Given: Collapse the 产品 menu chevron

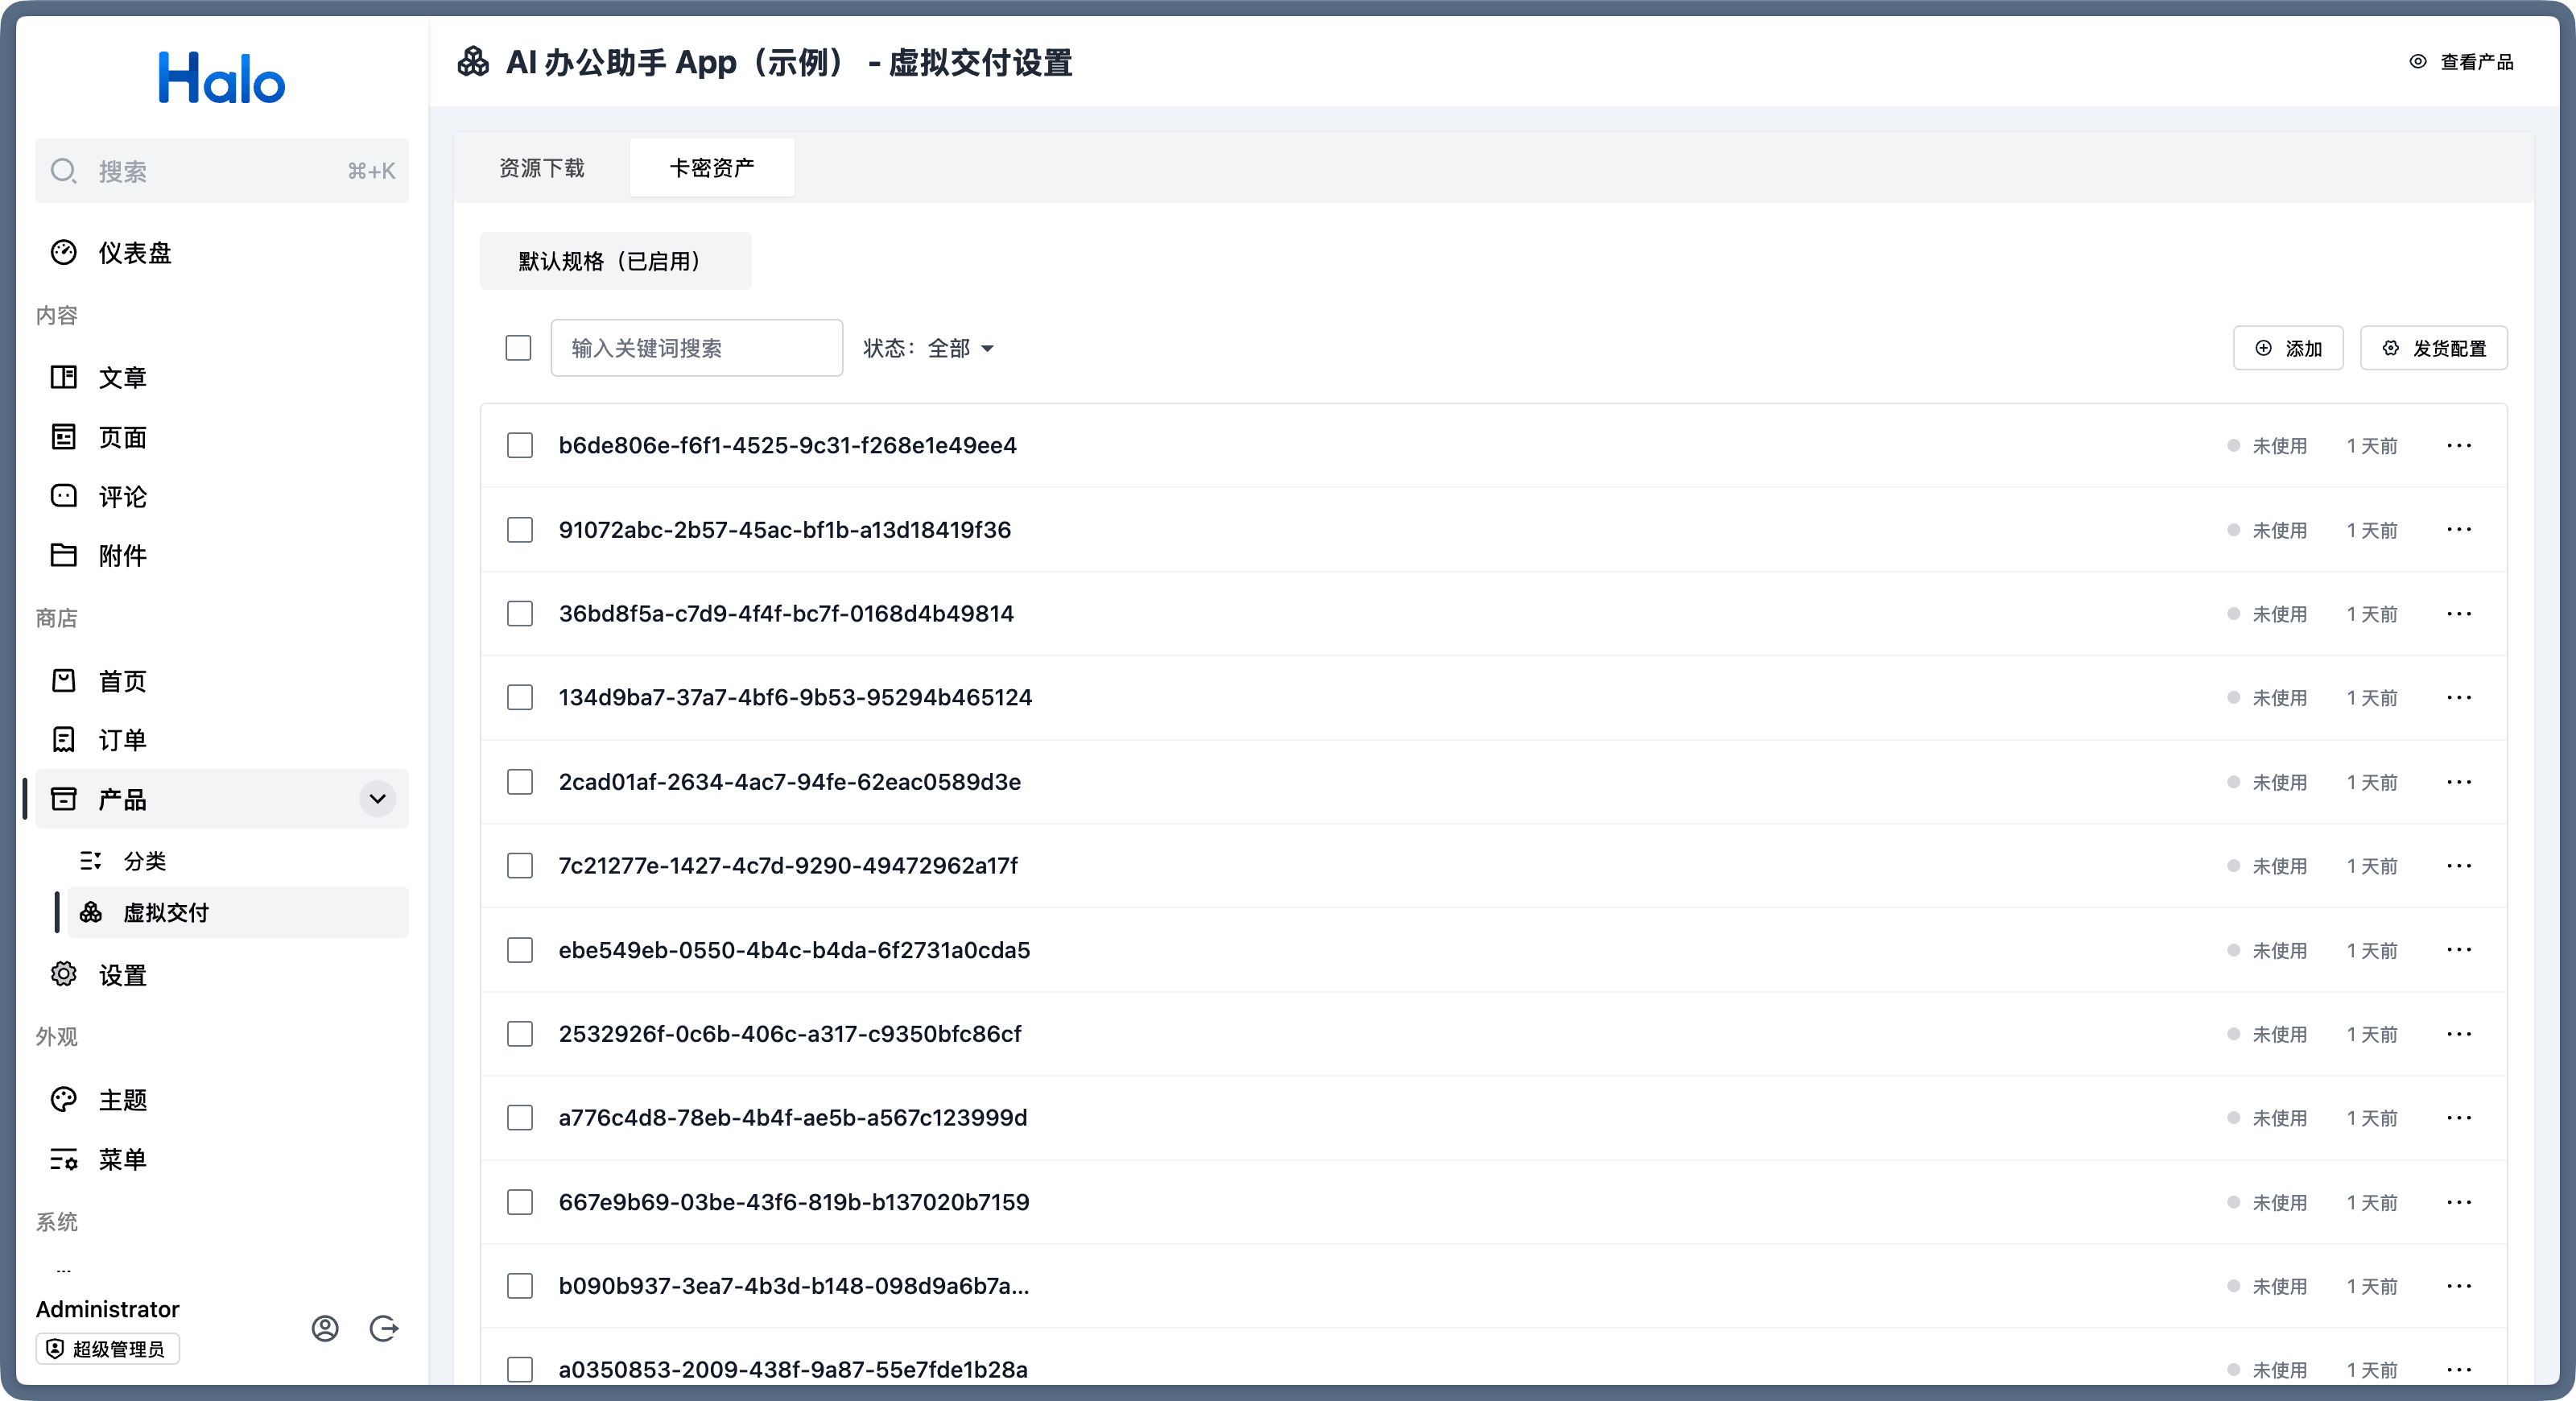Looking at the screenshot, I should click(x=377, y=799).
